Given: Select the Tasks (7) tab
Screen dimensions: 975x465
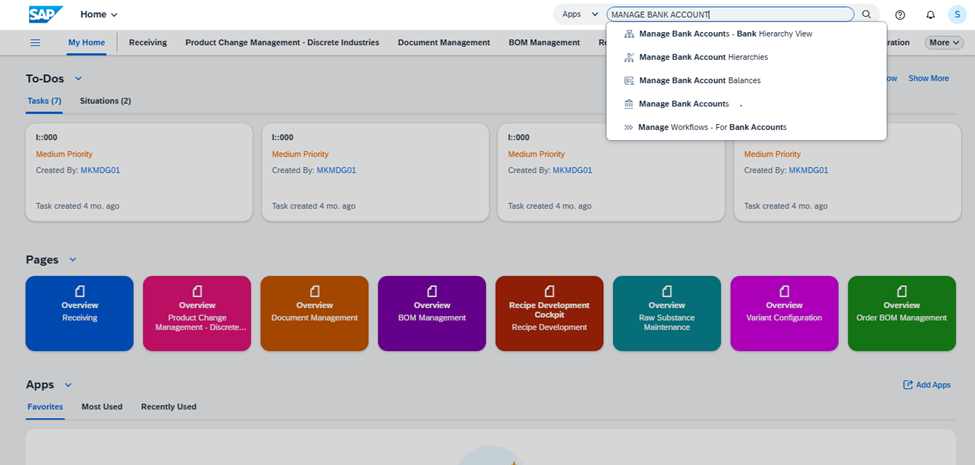Looking at the screenshot, I should coord(44,101).
